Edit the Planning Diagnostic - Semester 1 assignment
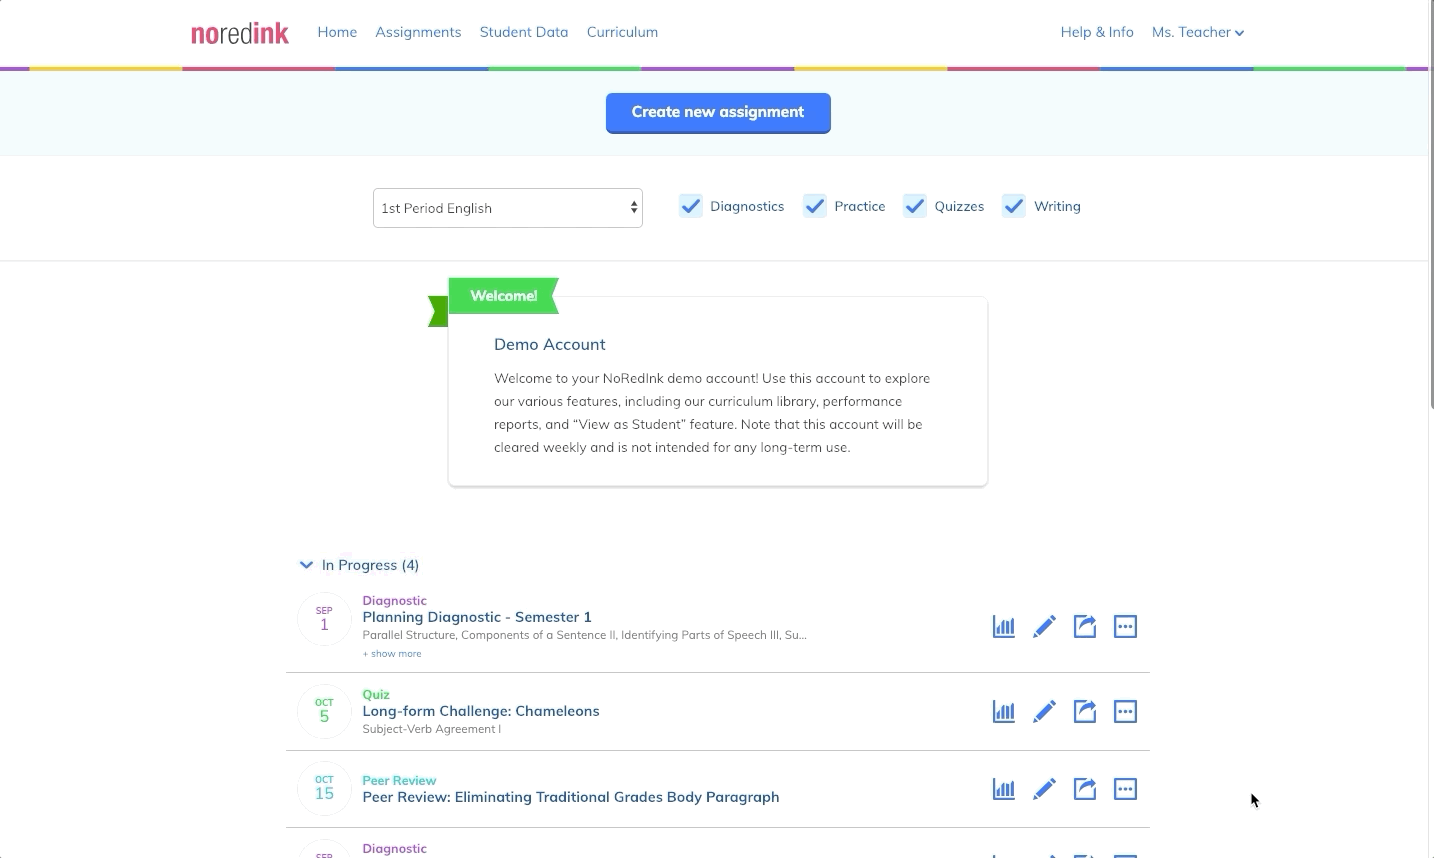 [x=1044, y=627]
